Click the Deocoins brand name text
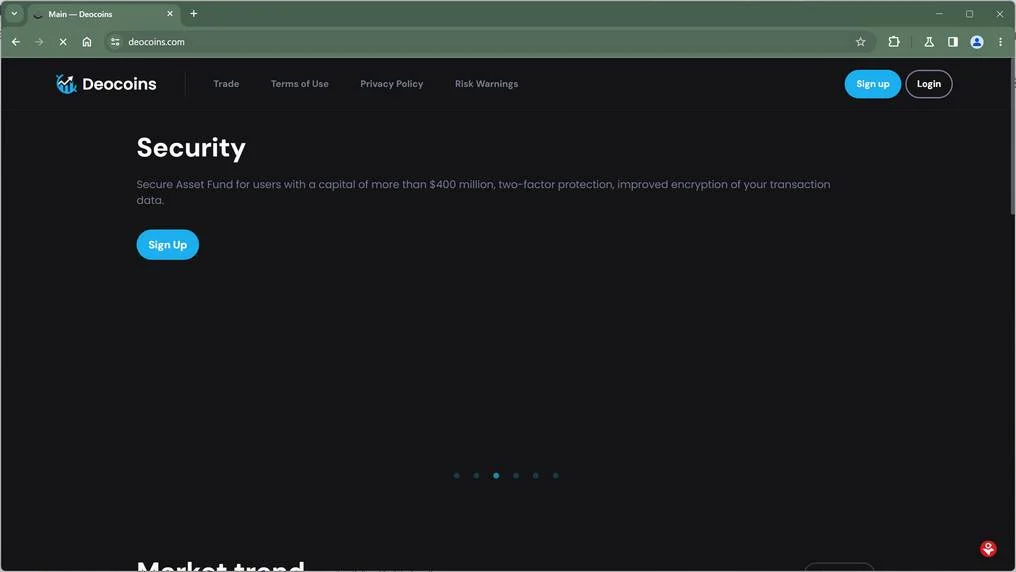The height and width of the screenshot is (572, 1016). coord(119,84)
